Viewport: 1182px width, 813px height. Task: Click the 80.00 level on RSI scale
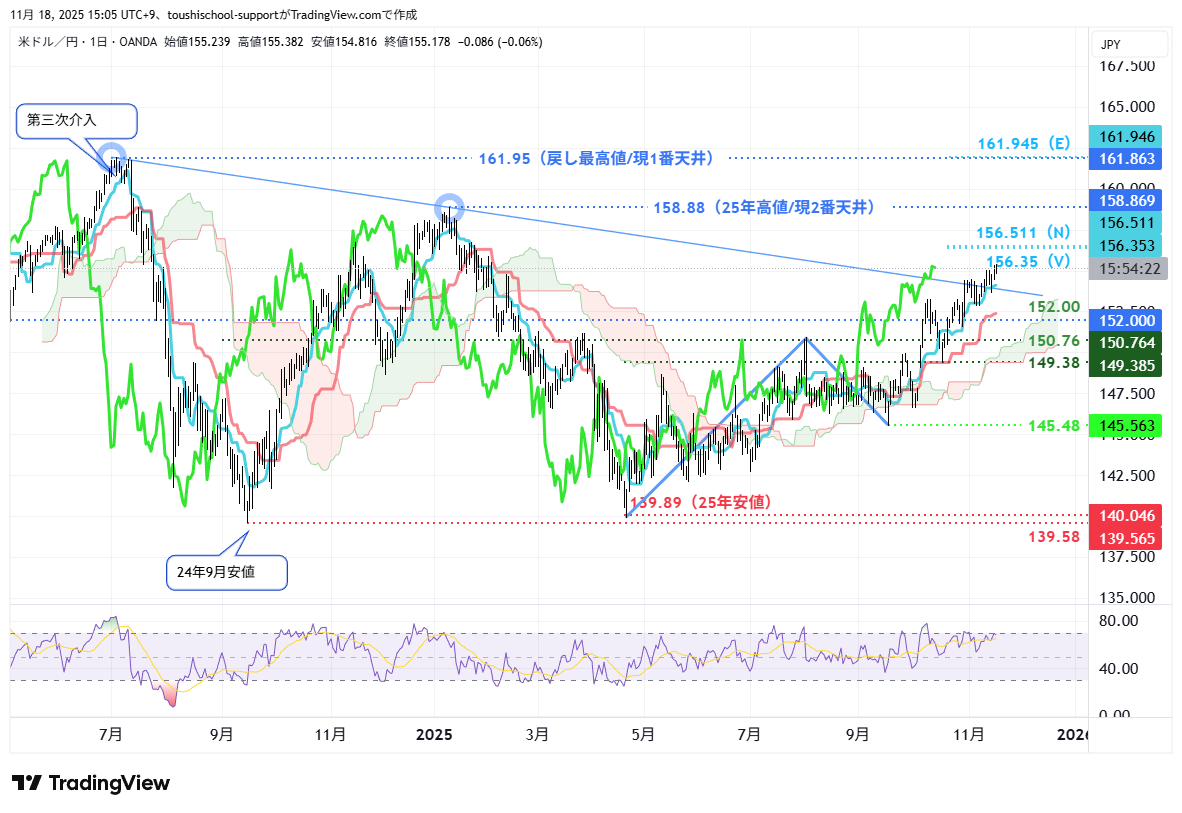(x=1117, y=620)
